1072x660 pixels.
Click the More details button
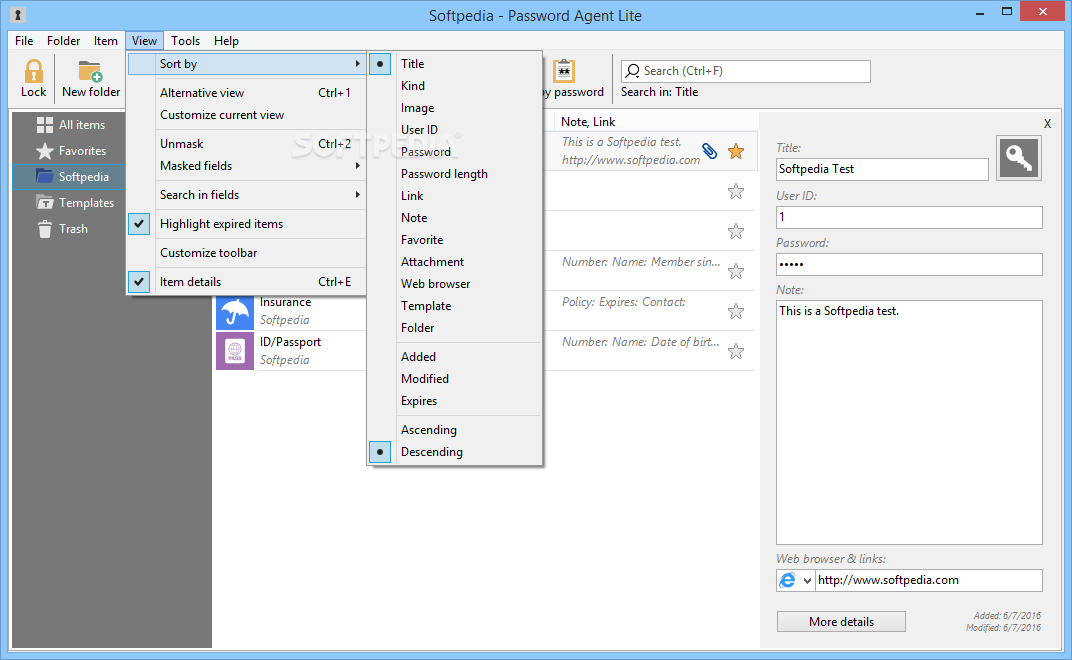tap(841, 622)
